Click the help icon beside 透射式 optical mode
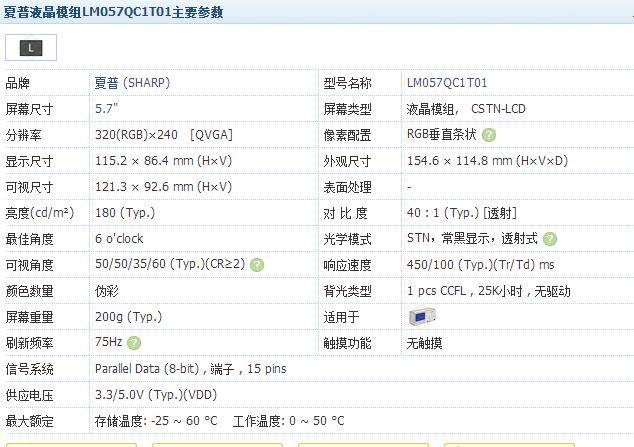The width and height of the screenshot is (634, 447). (550, 239)
